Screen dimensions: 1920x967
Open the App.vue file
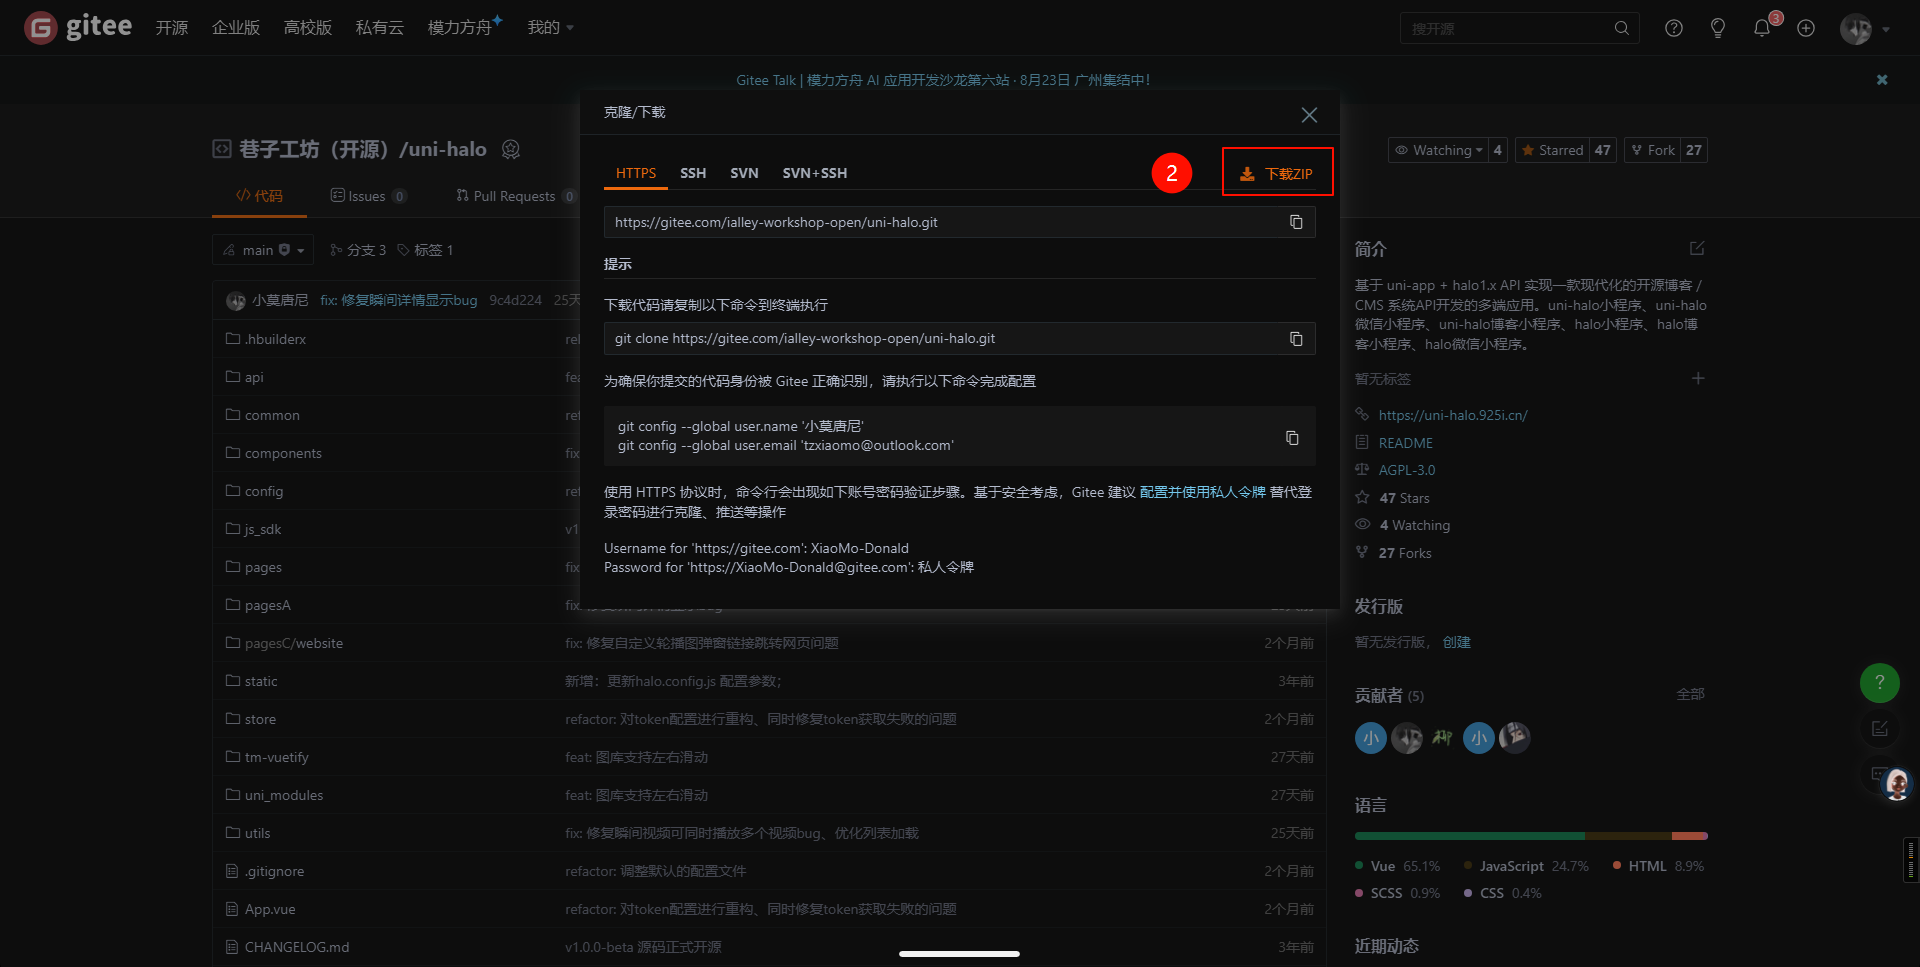coord(270,909)
